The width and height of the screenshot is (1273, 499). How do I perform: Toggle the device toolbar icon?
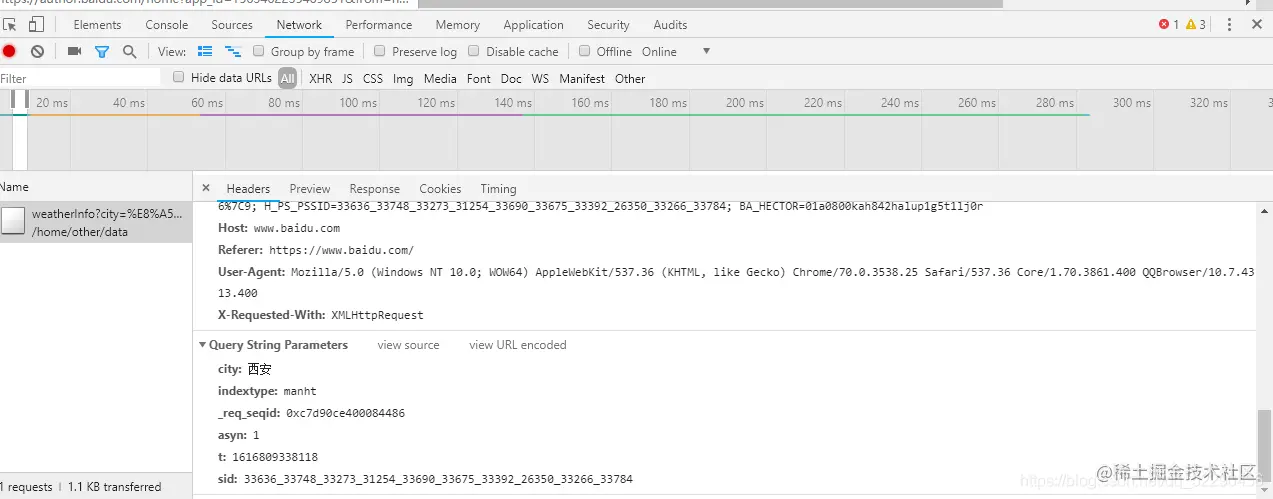click(36, 25)
